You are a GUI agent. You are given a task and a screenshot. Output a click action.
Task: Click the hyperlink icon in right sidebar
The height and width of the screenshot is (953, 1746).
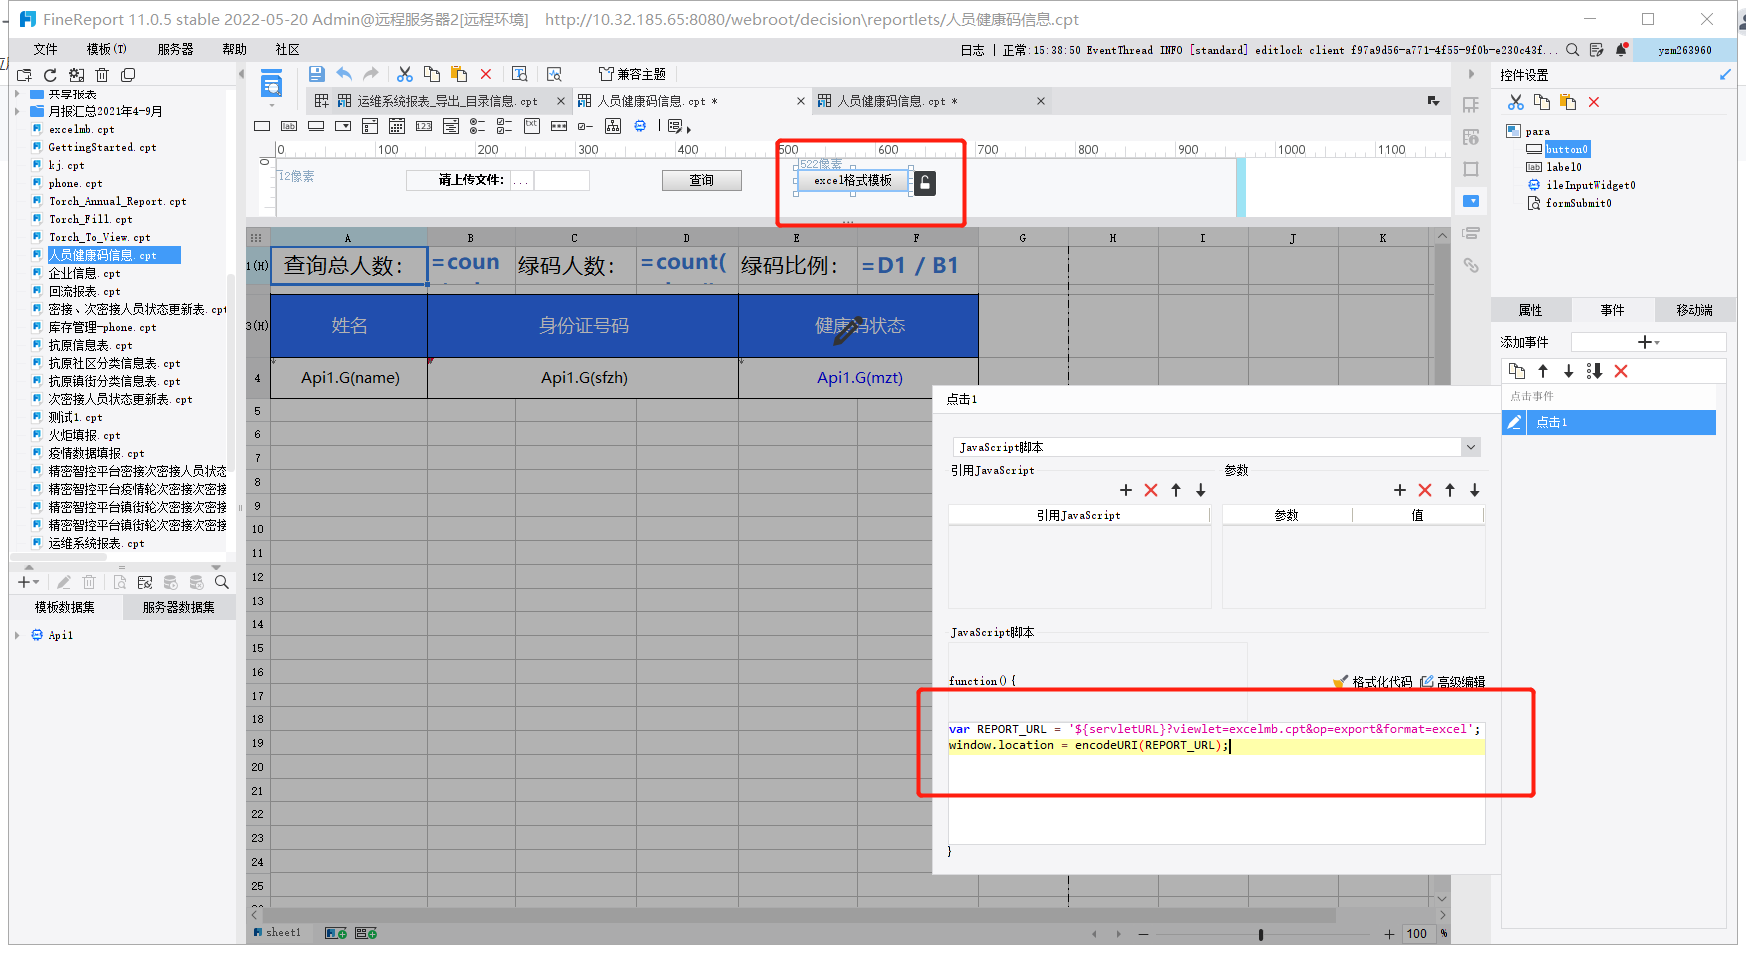(x=1471, y=265)
